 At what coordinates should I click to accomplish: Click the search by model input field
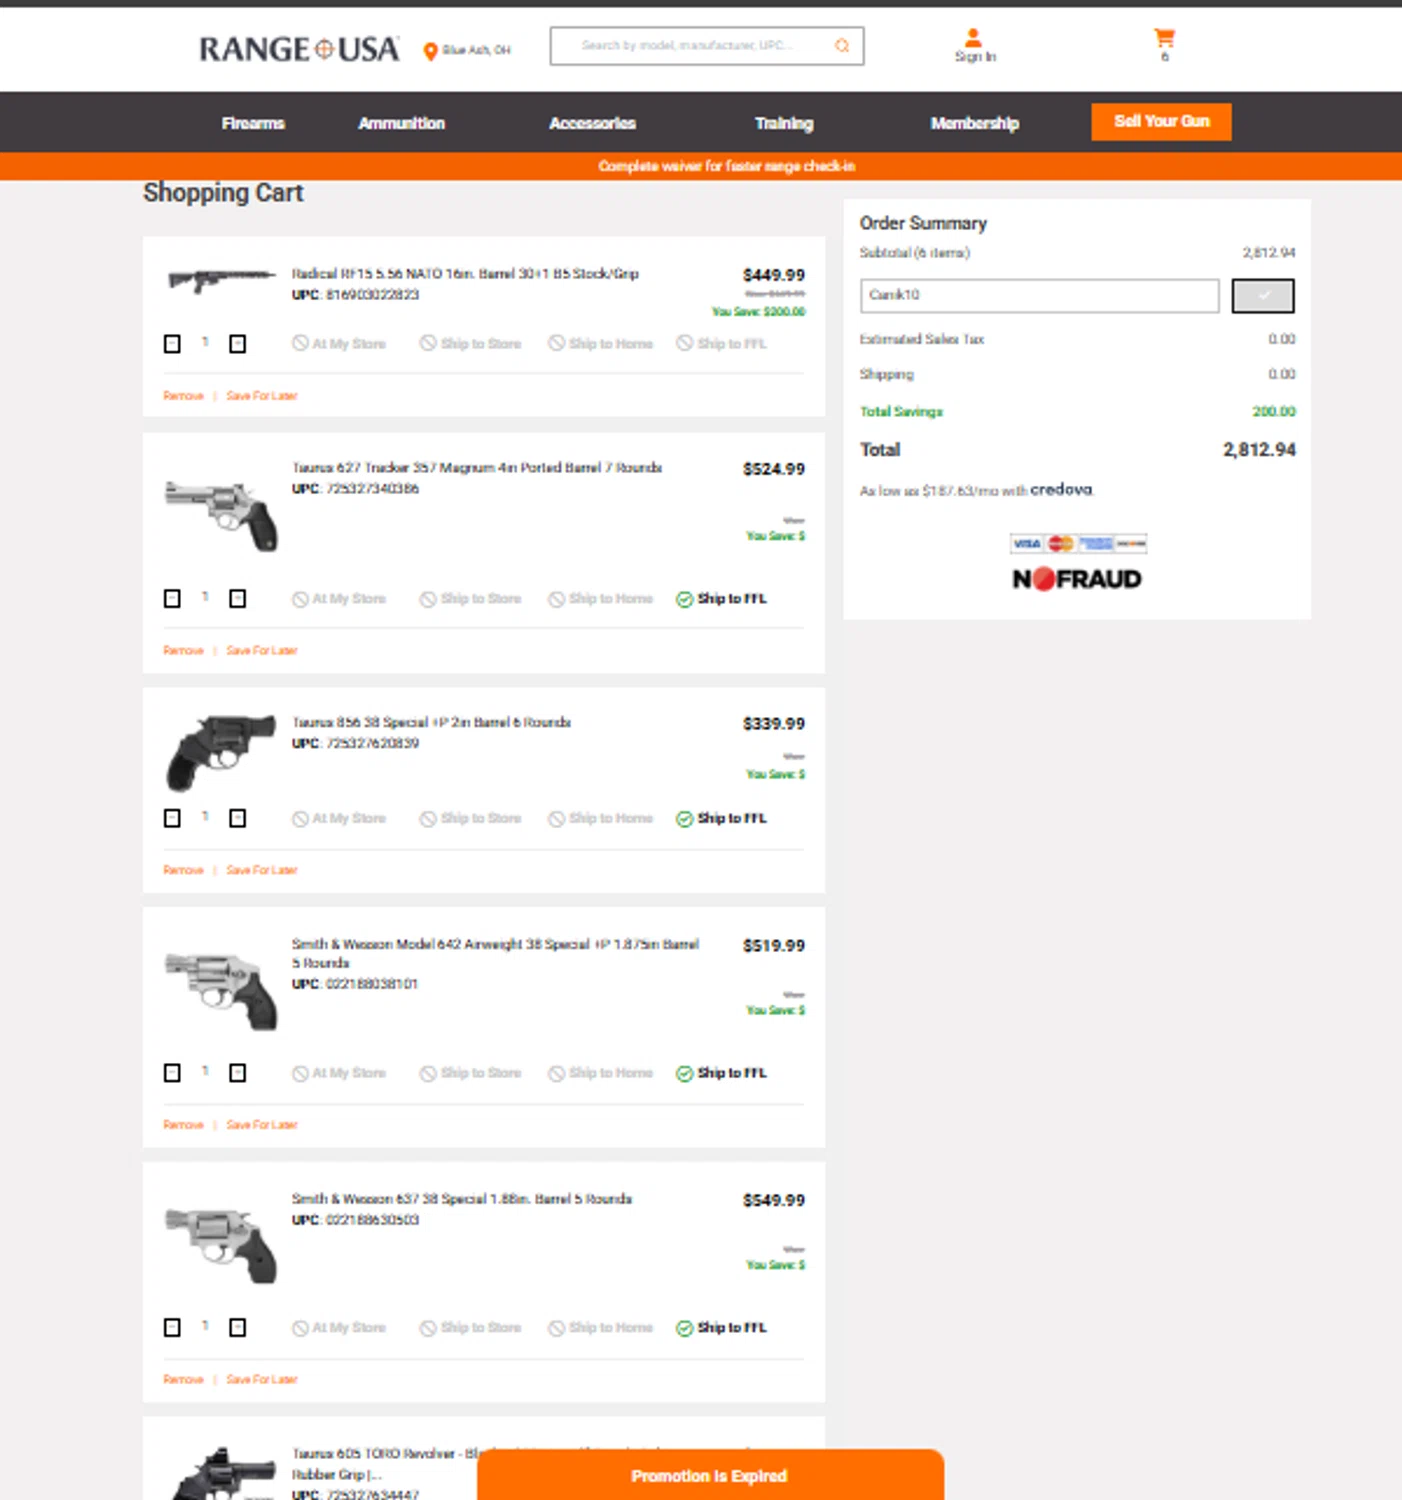706,46
